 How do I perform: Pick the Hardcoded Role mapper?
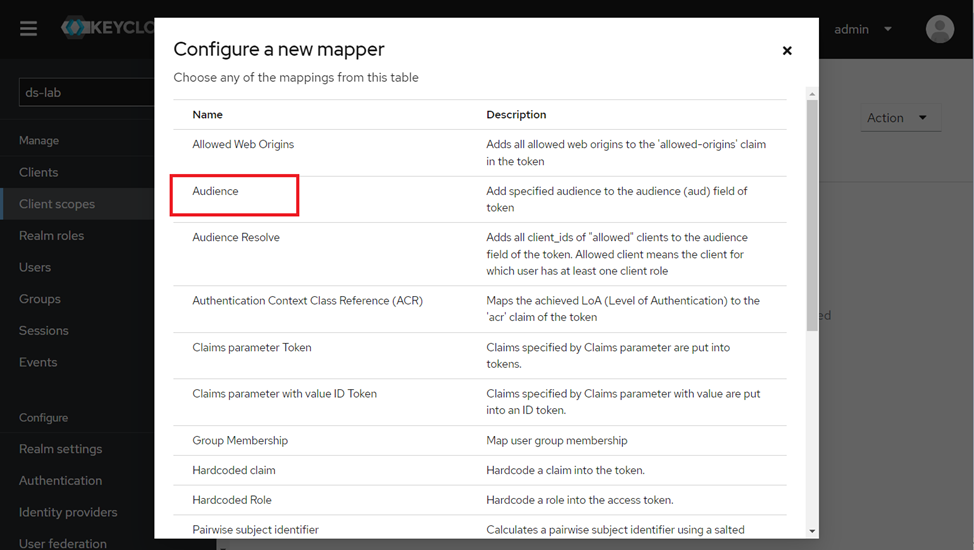(x=232, y=500)
